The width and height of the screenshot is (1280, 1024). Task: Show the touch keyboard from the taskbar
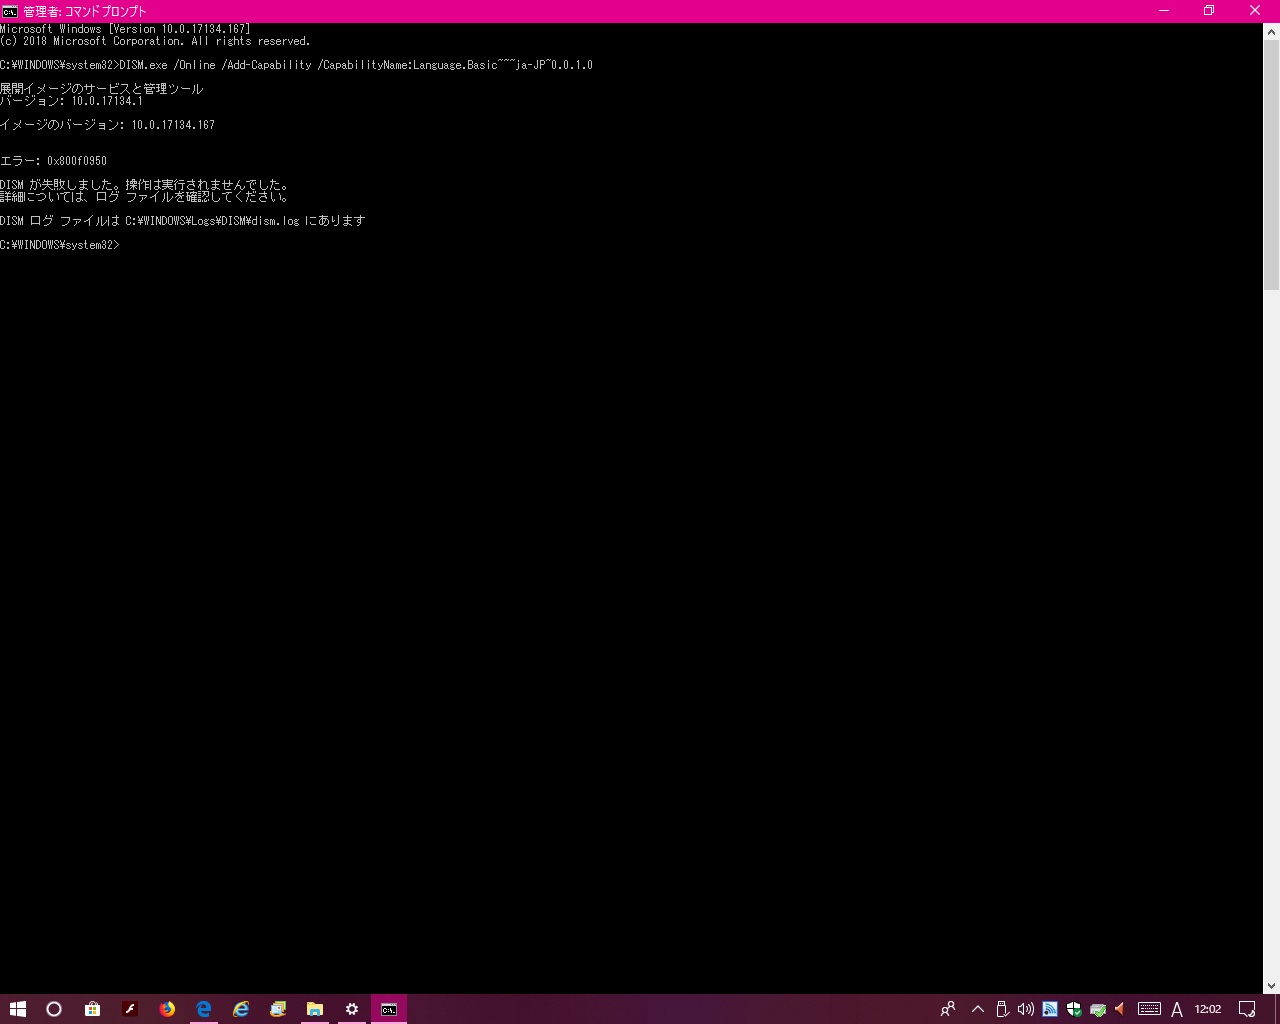pyautogui.click(x=1148, y=1009)
